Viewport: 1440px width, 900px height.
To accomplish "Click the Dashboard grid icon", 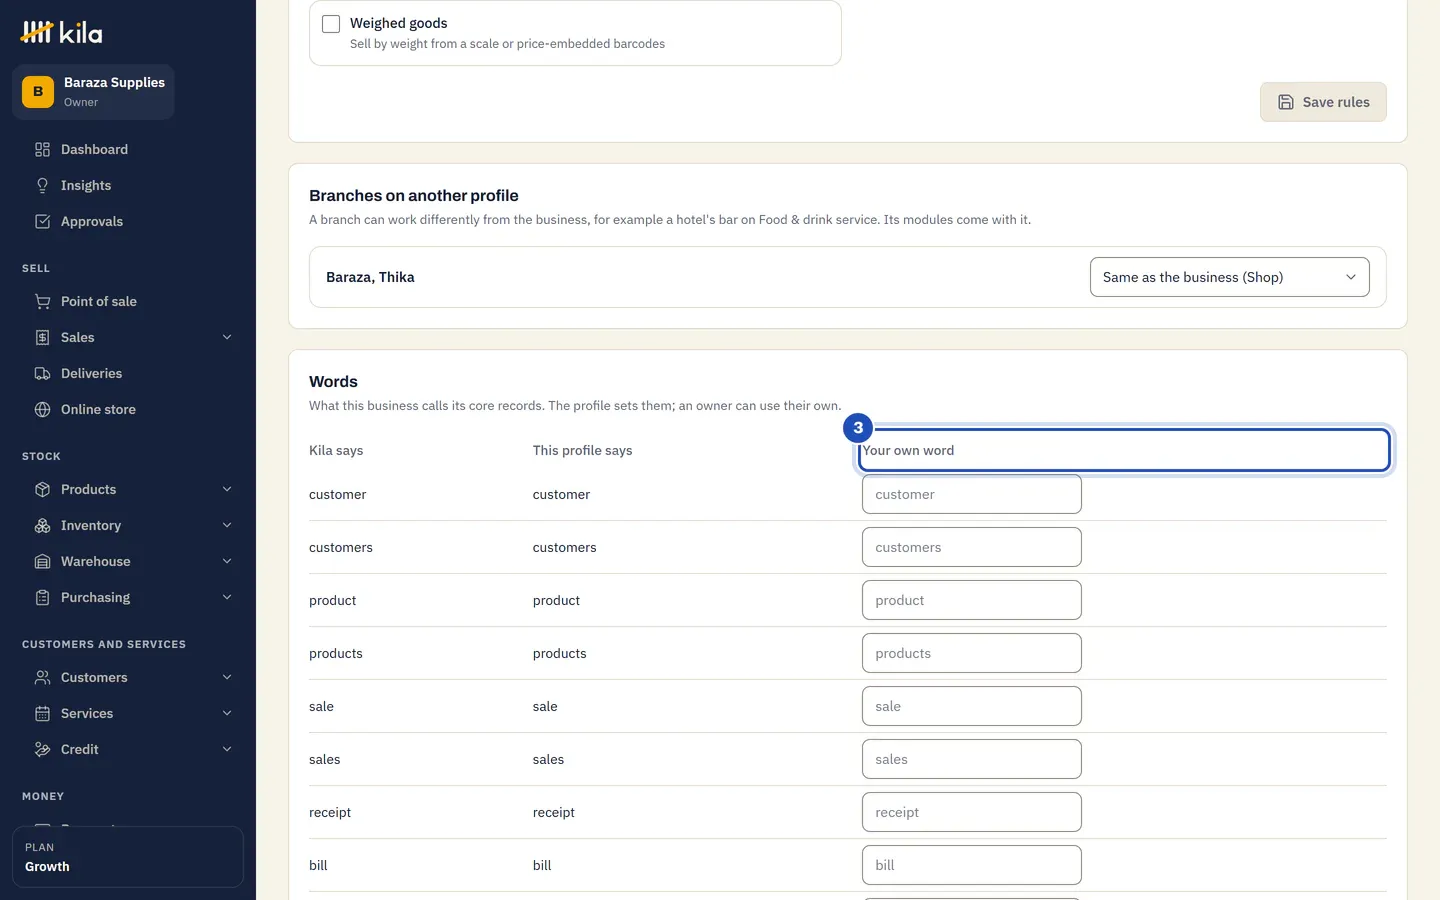I will (42, 149).
